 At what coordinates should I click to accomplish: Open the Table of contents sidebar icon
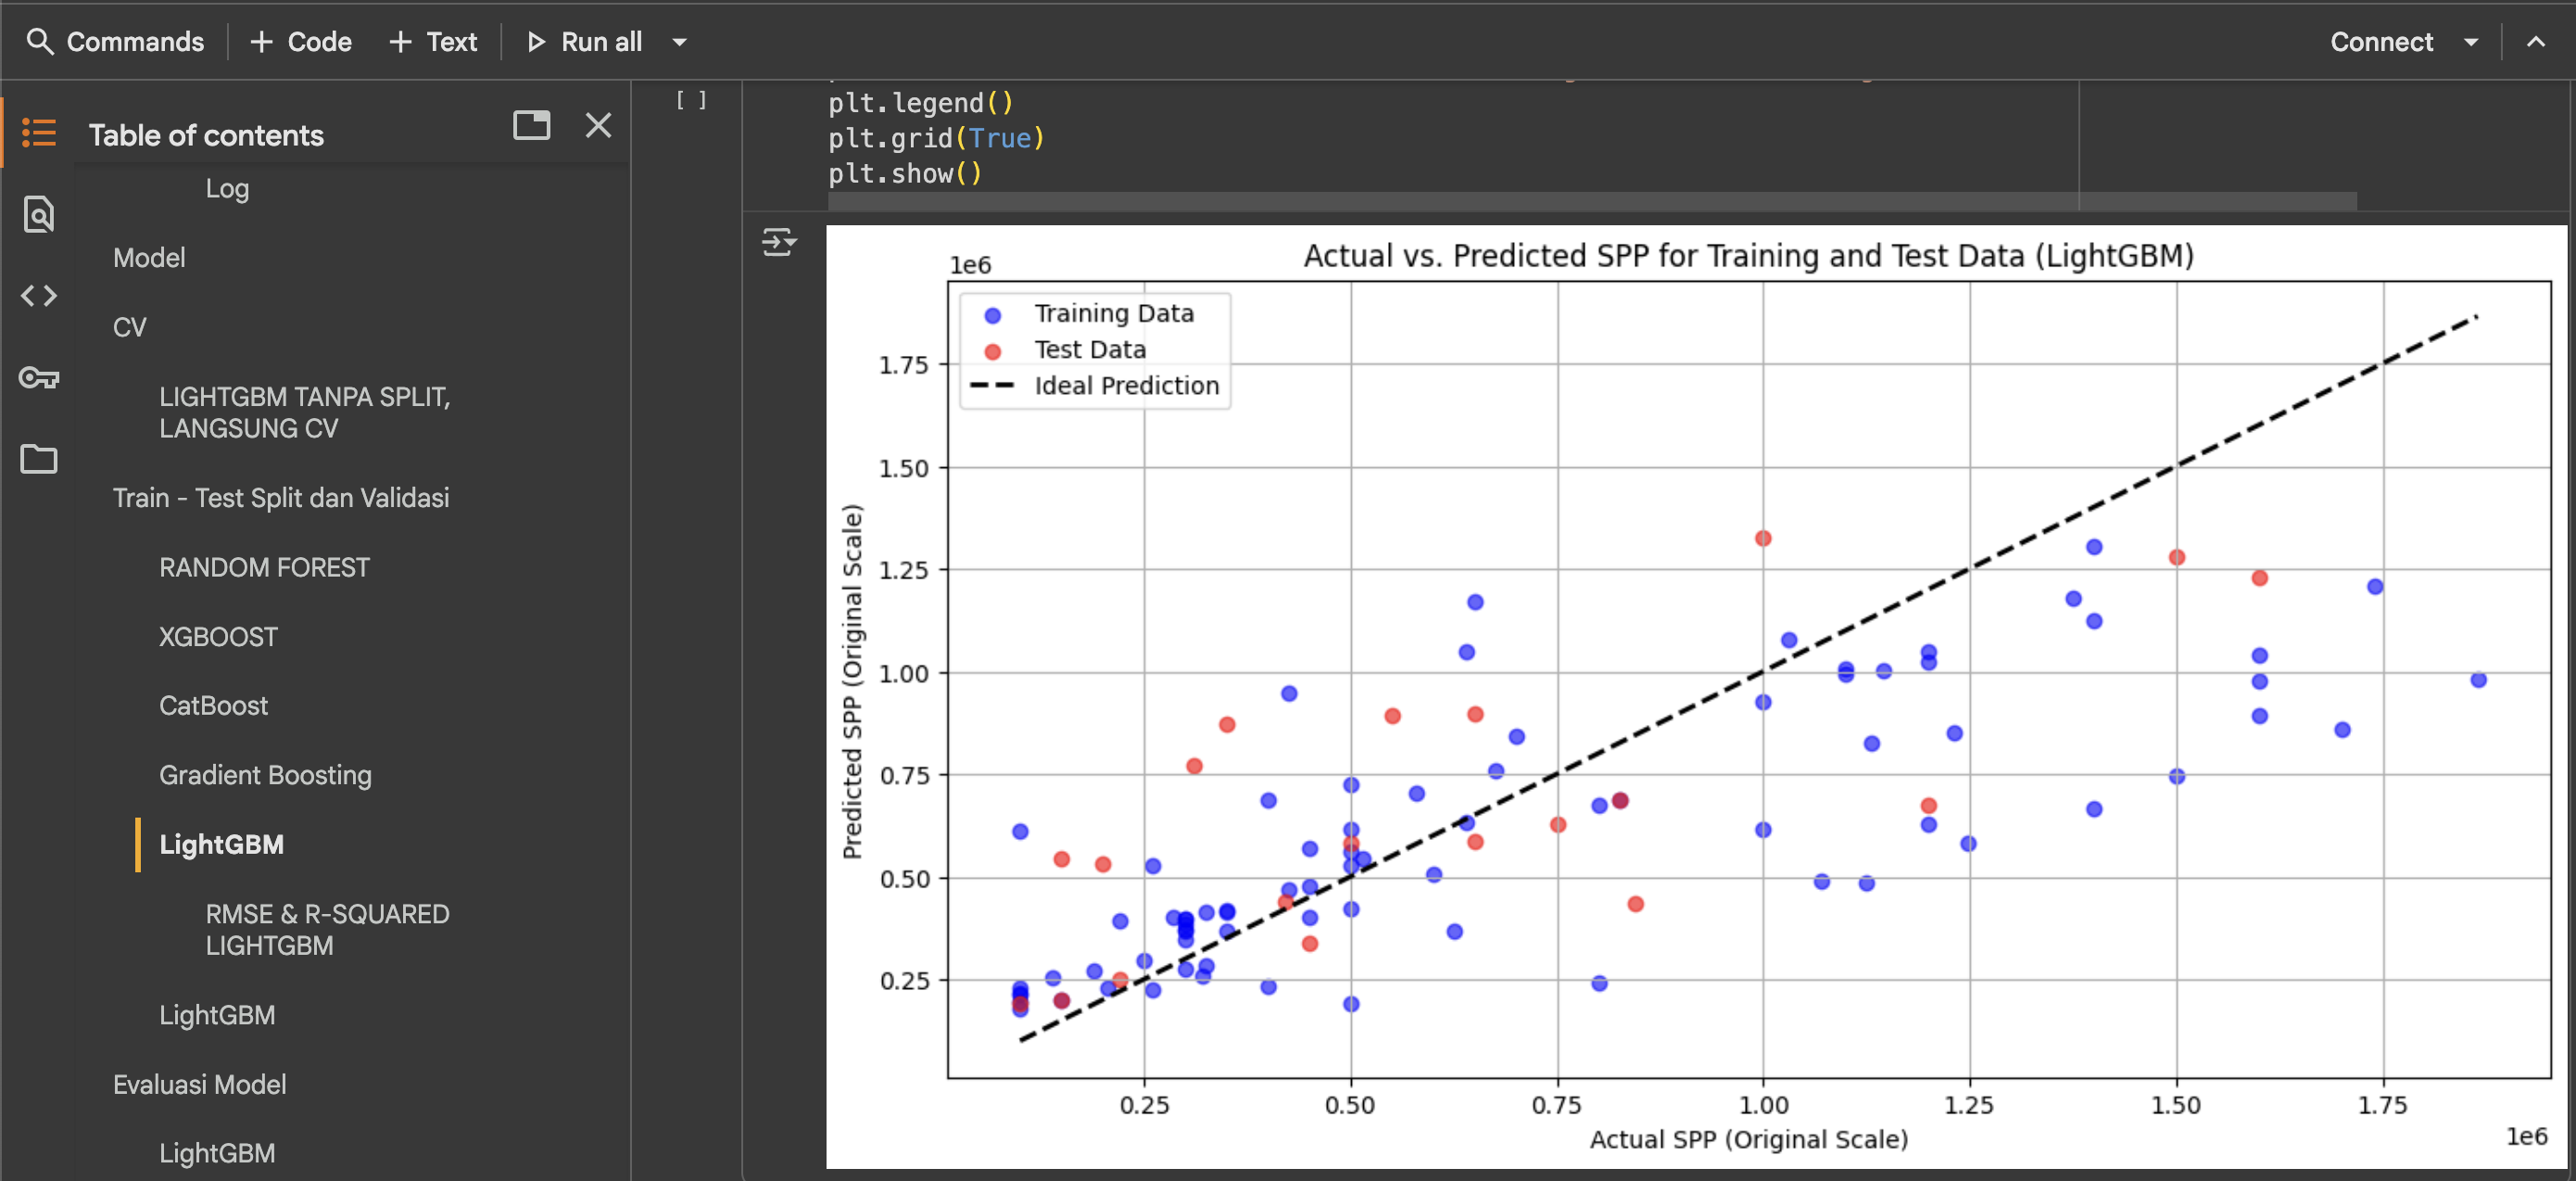38,132
